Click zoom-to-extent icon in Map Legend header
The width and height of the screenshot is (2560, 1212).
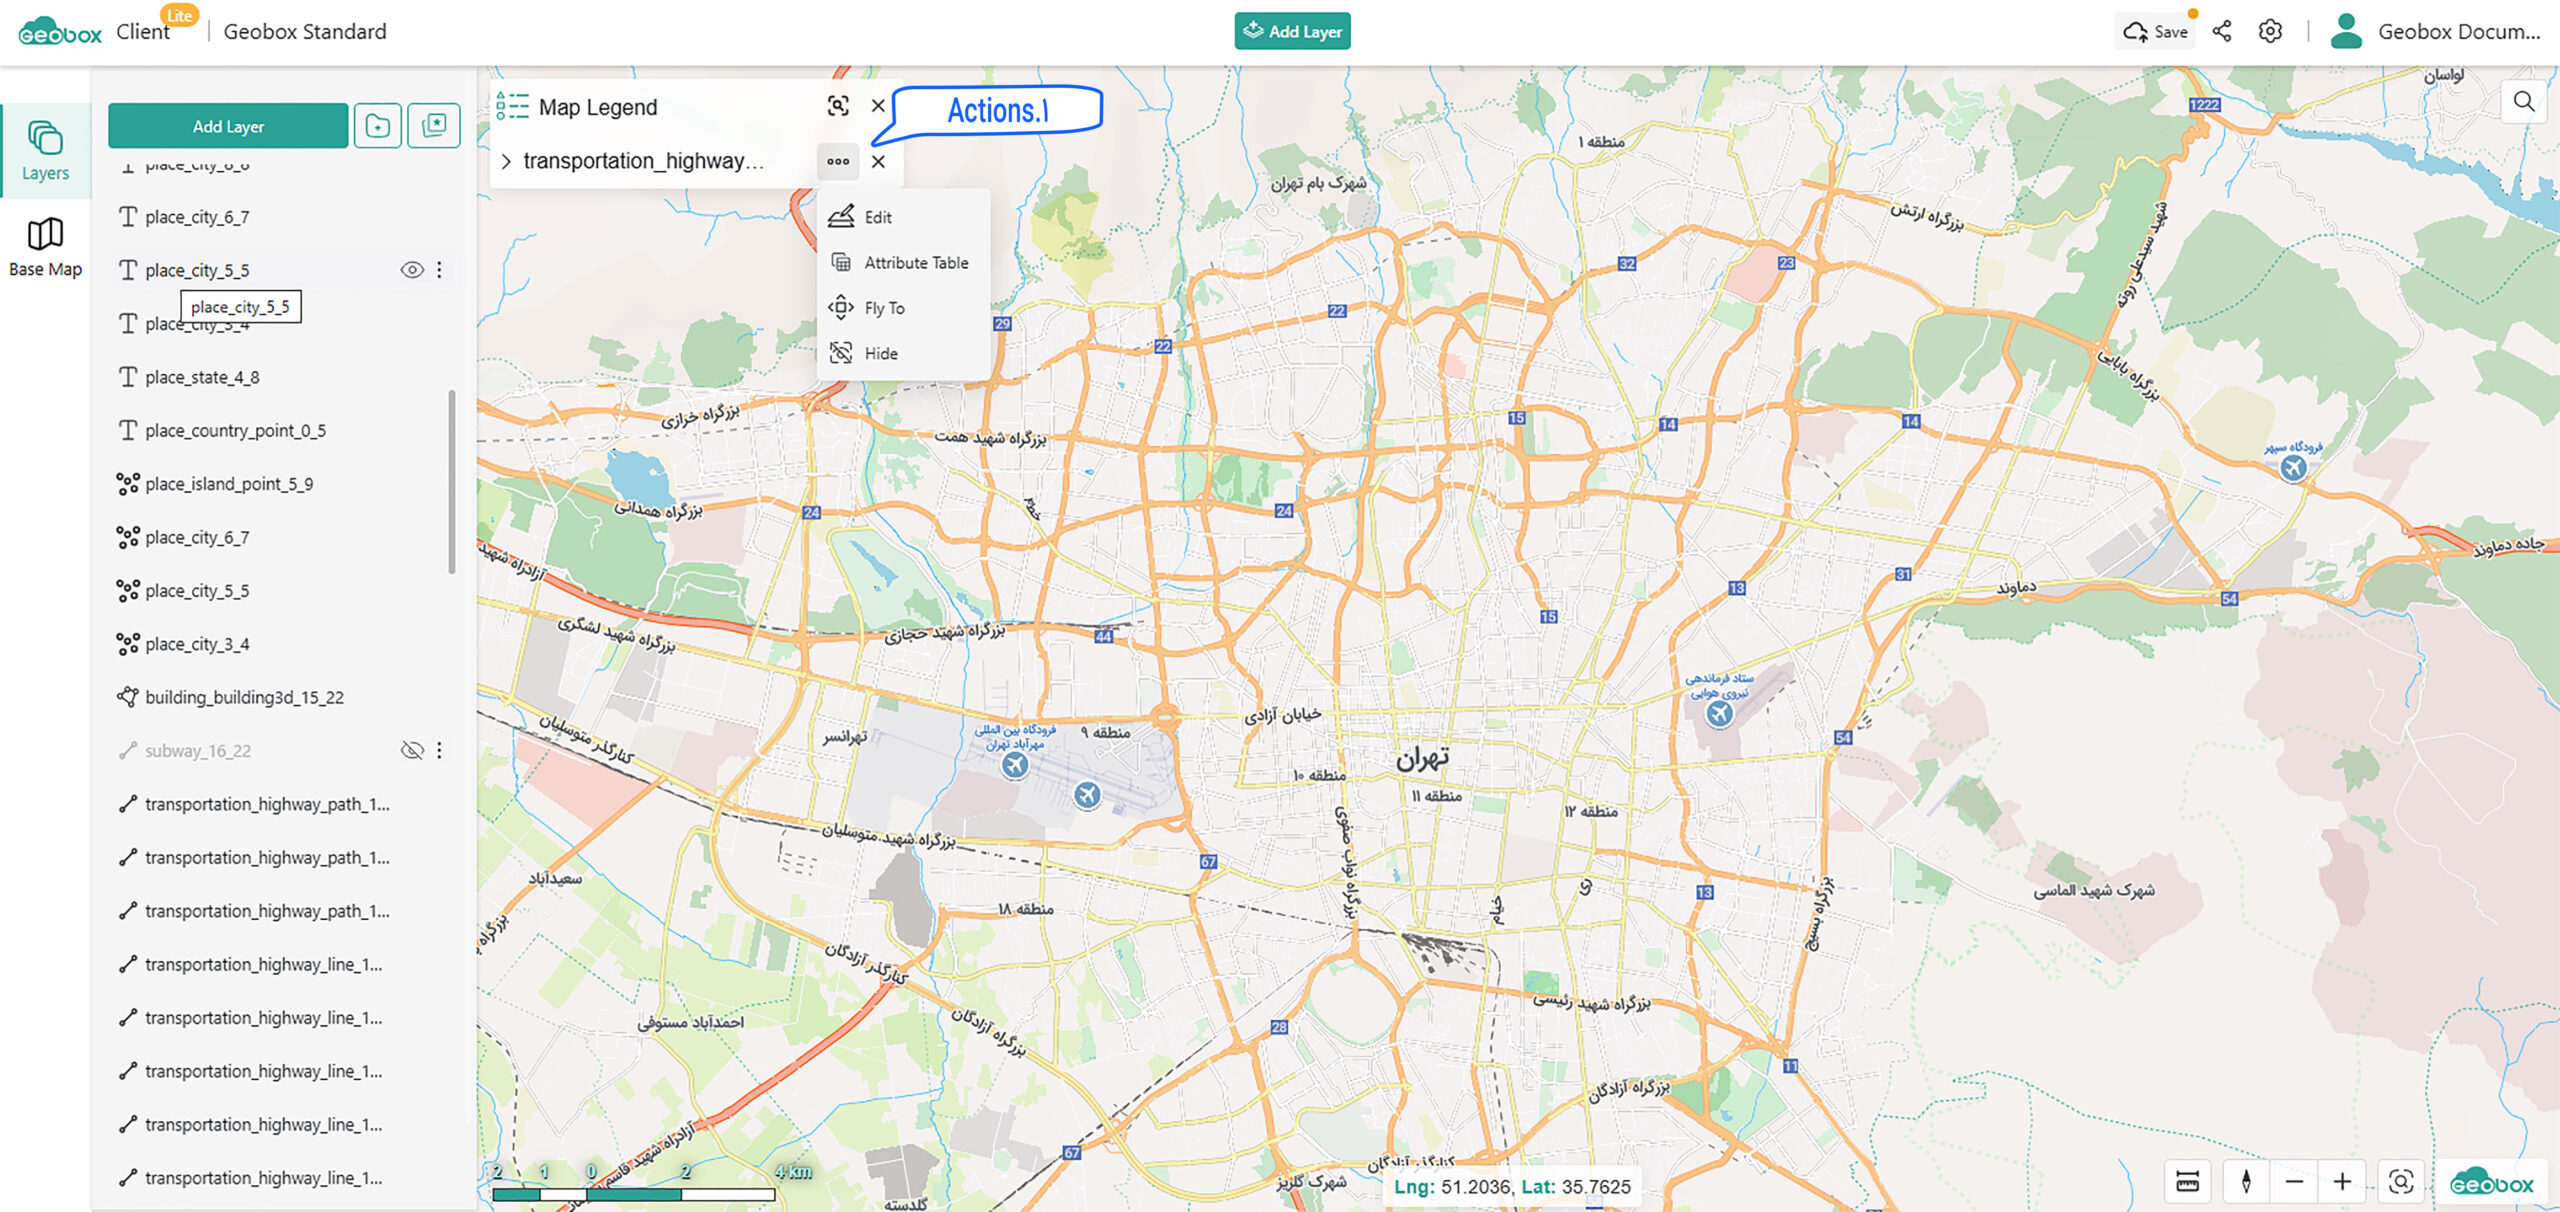[x=838, y=106]
